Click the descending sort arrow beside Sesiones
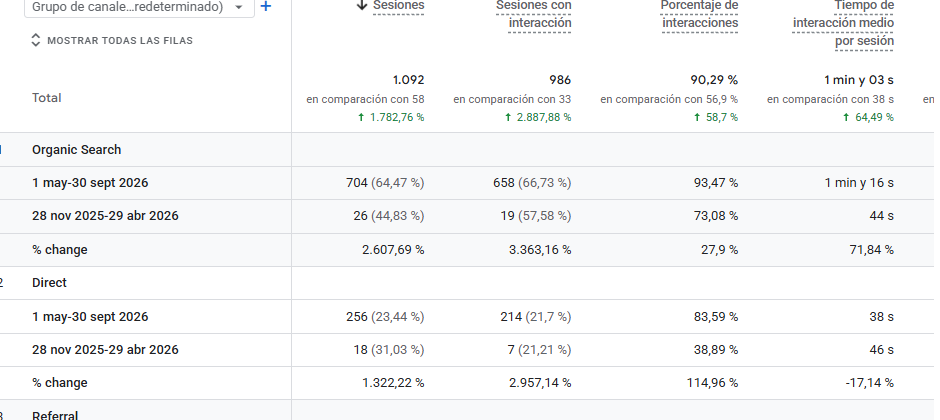Image resolution: width=940 pixels, height=420 pixels. point(361,5)
